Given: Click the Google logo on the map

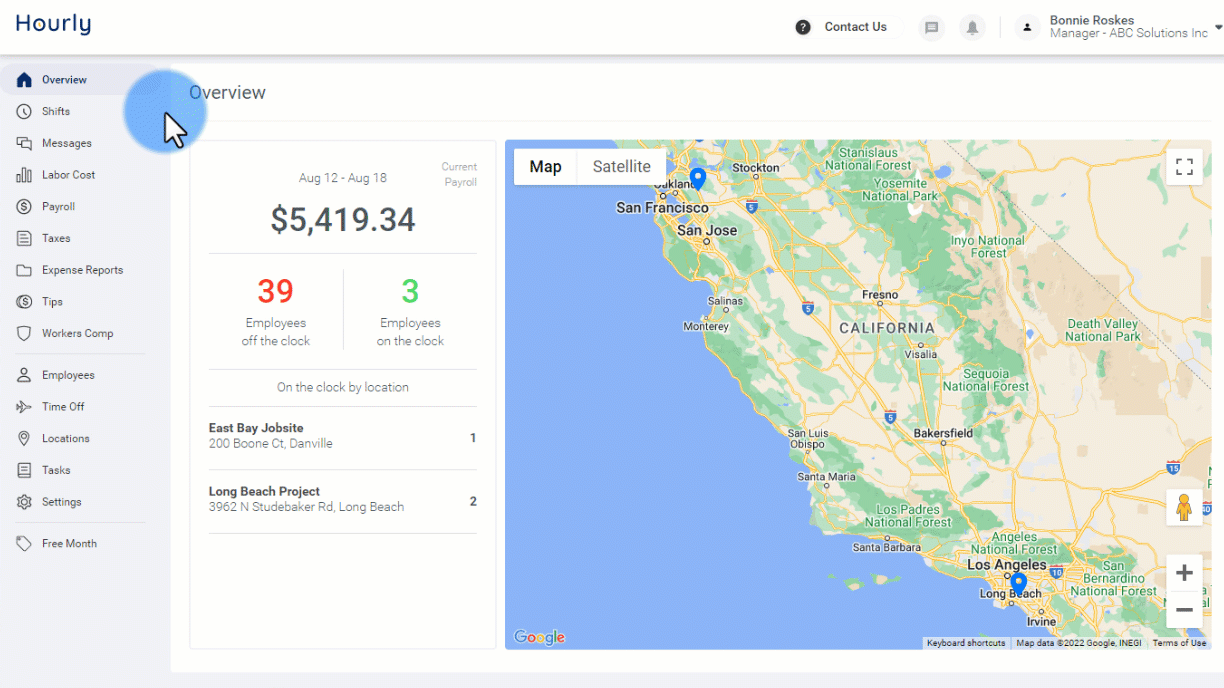Looking at the screenshot, I should [539, 637].
